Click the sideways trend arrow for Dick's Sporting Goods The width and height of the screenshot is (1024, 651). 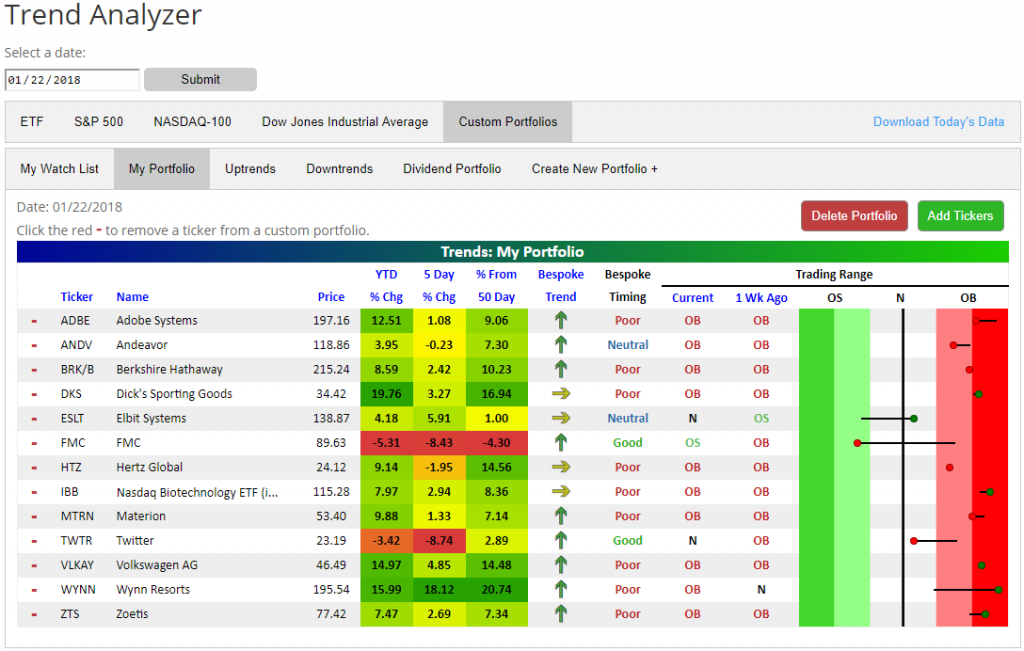561,394
